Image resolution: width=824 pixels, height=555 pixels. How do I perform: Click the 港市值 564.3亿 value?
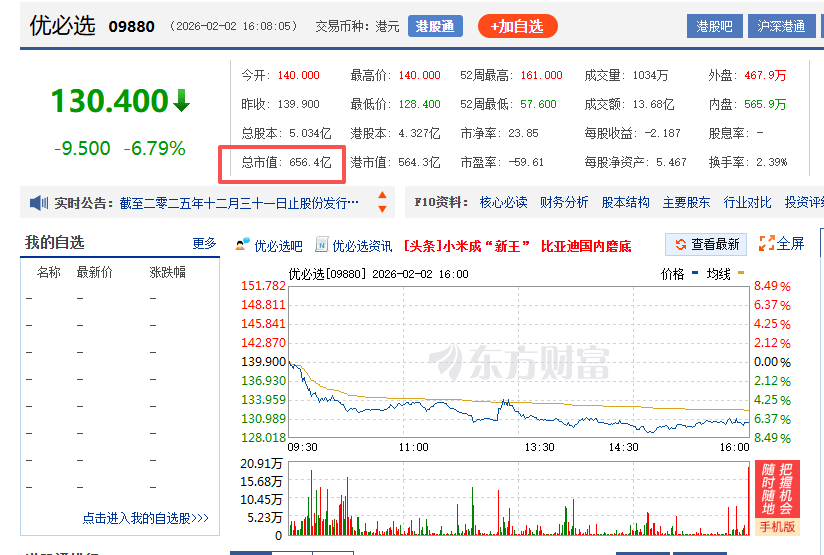point(419,162)
